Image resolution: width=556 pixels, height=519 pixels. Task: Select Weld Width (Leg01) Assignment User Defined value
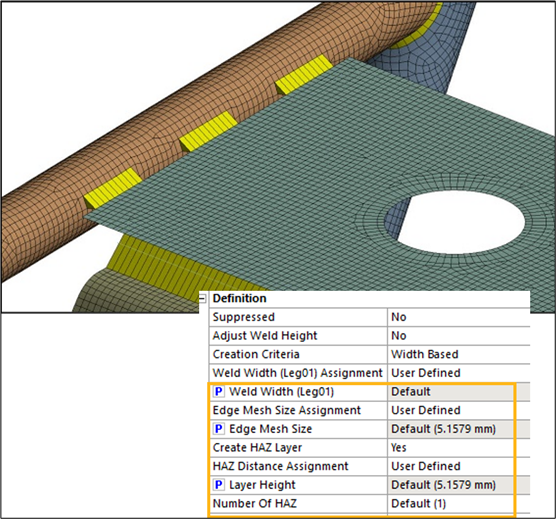[459, 373]
